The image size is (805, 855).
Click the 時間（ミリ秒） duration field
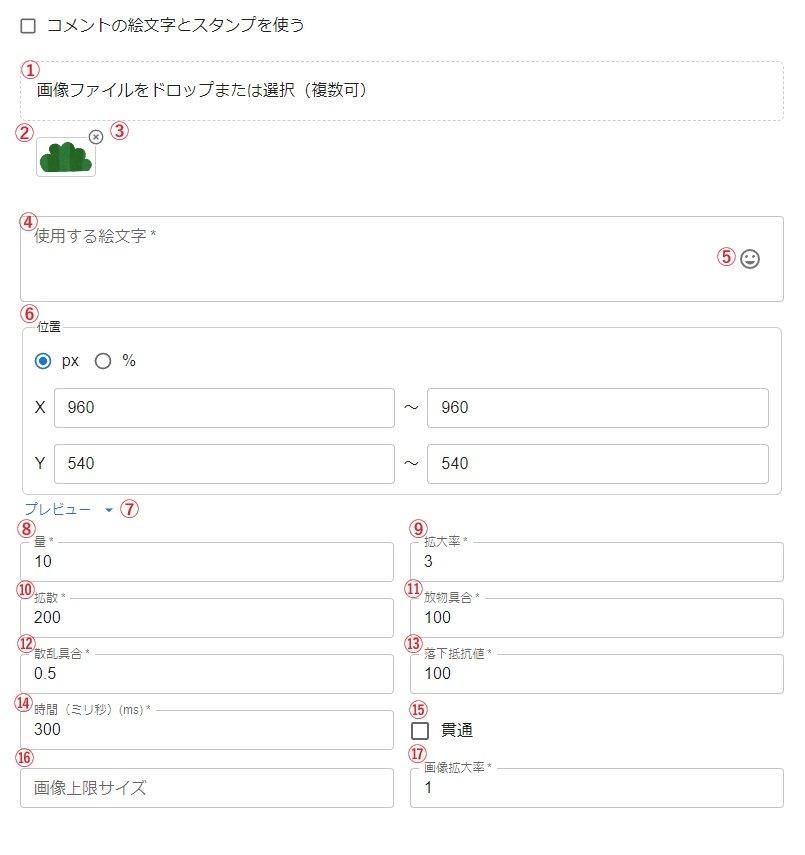pyautogui.click(x=206, y=730)
